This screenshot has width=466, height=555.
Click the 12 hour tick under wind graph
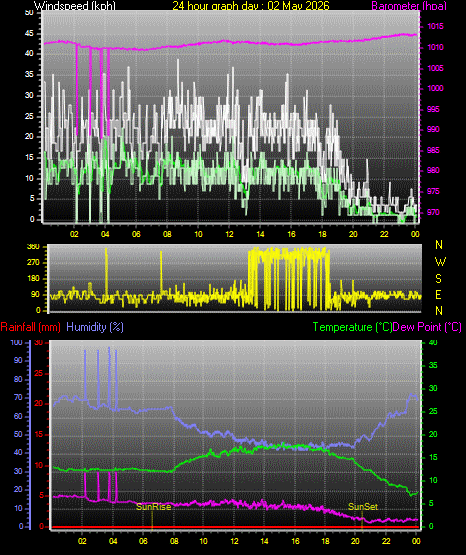pyautogui.click(x=229, y=234)
